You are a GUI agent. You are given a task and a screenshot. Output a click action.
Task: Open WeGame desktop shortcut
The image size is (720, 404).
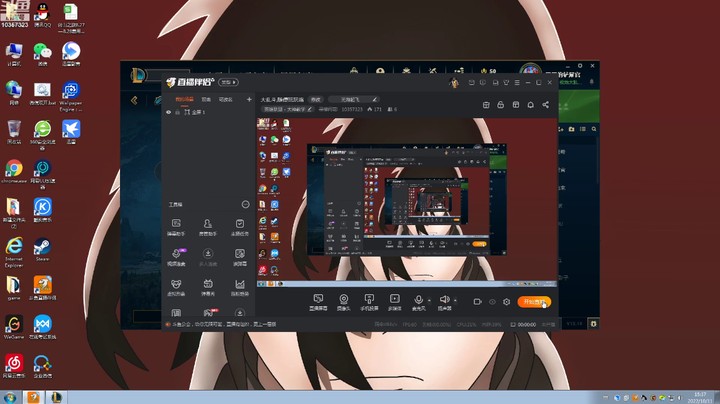point(14,327)
